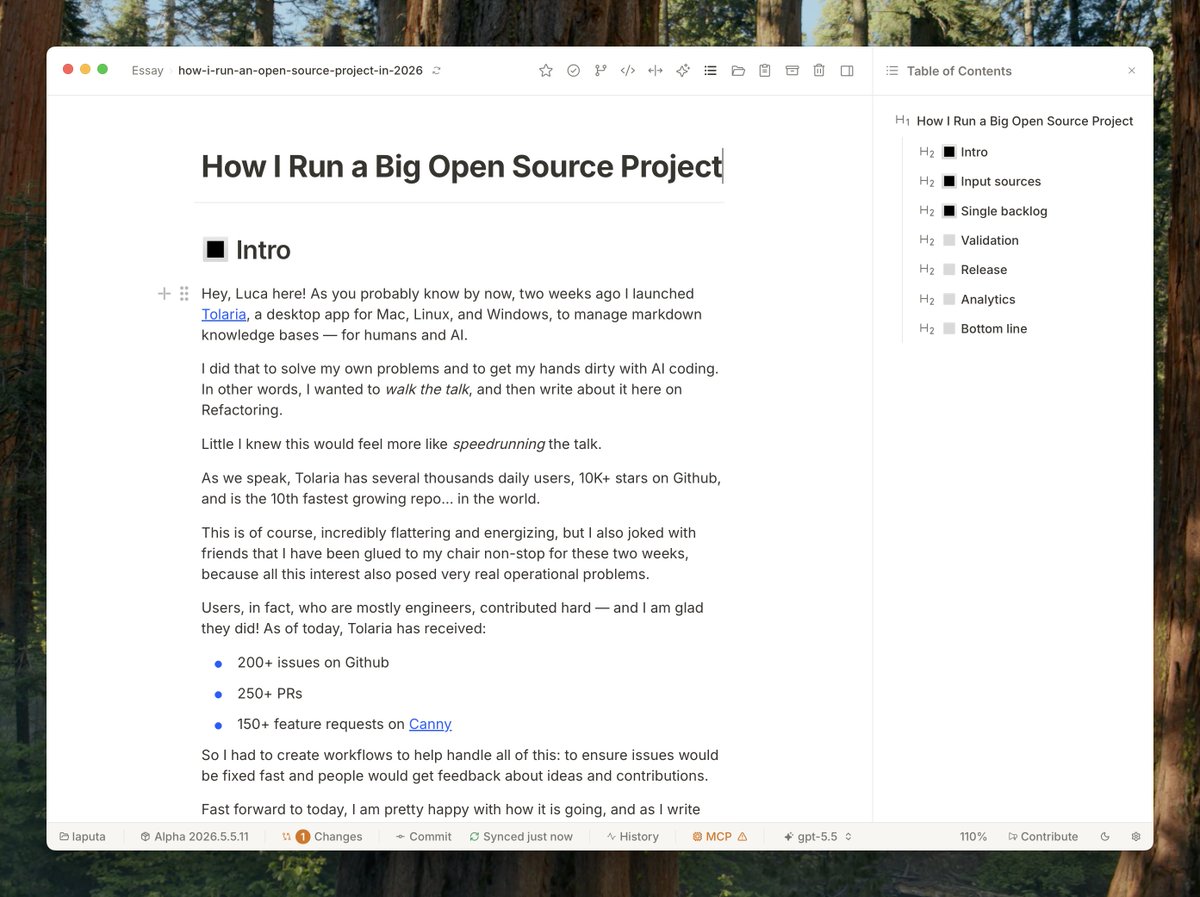Viewport: 1200px width, 897px height.
Task: Switch to raw code view icon
Action: [628, 71]
